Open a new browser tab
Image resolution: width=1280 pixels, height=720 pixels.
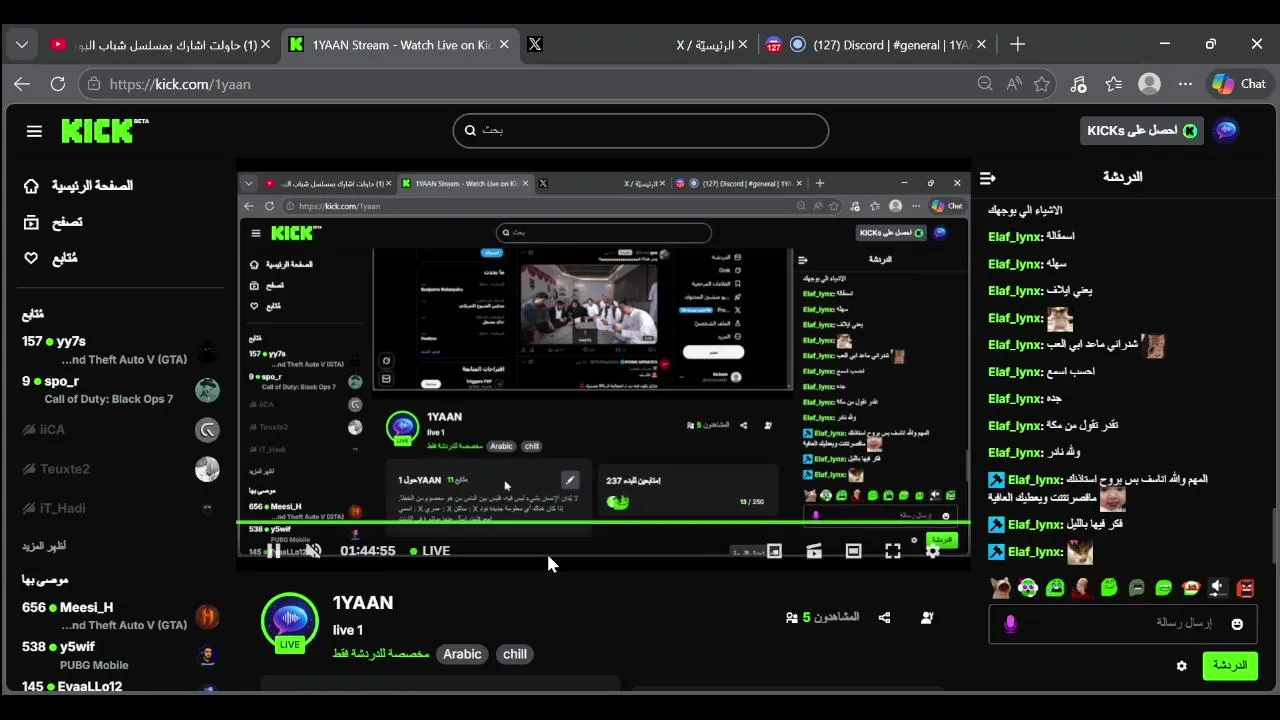click(x=1017, y=44)
